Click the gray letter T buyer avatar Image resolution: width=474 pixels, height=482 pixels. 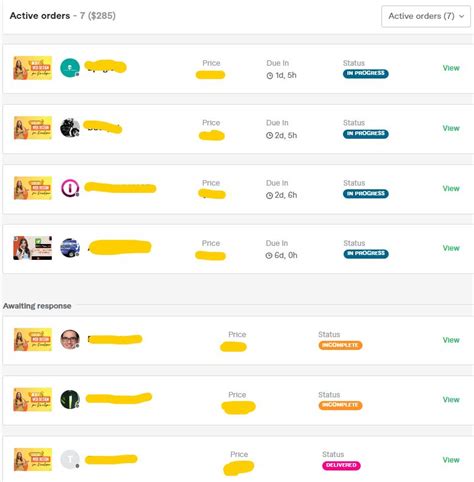coord(70,459)
